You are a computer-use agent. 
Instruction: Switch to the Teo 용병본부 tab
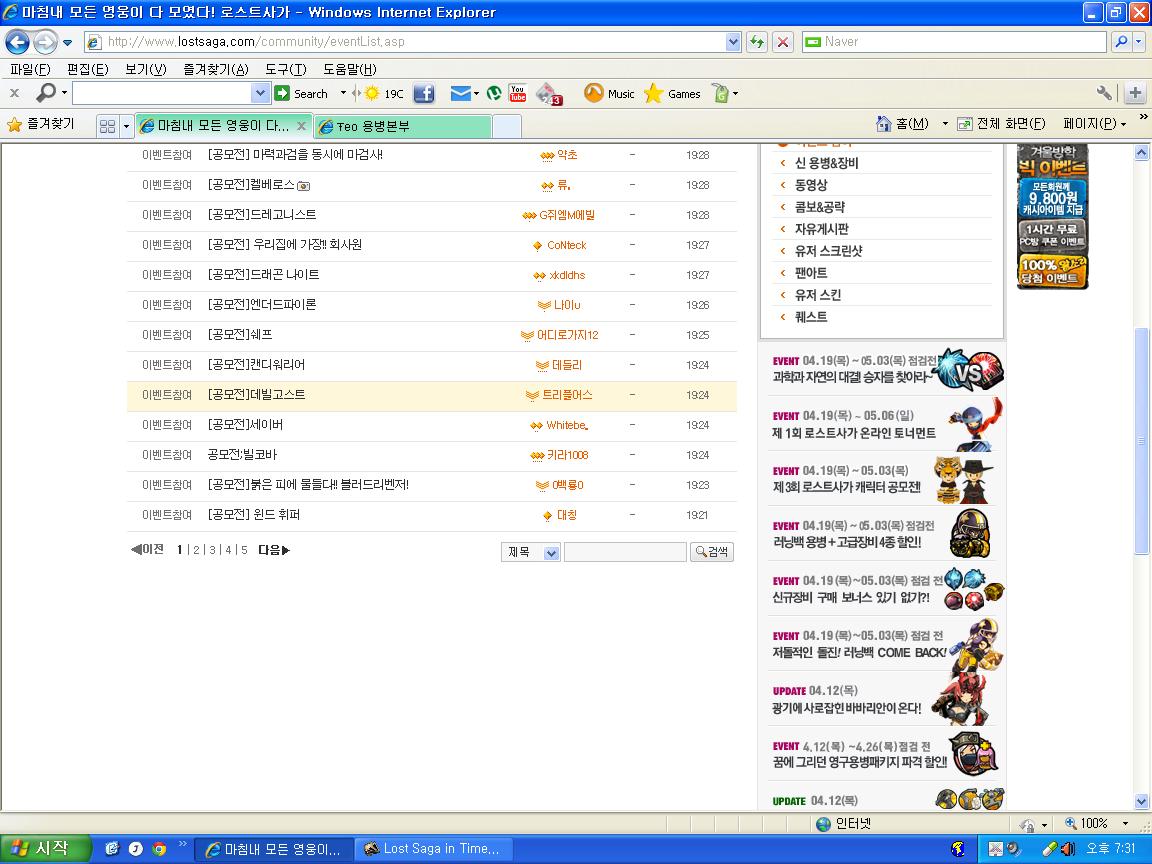coord(403,126)
